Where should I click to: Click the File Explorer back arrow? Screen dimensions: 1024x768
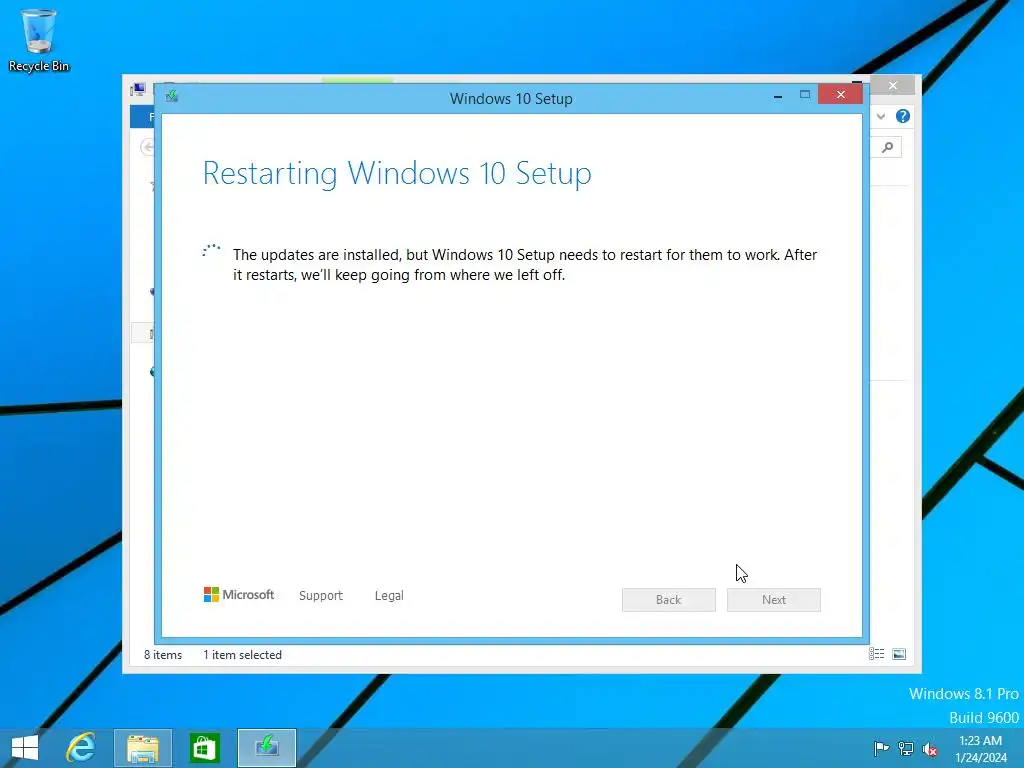148,147
